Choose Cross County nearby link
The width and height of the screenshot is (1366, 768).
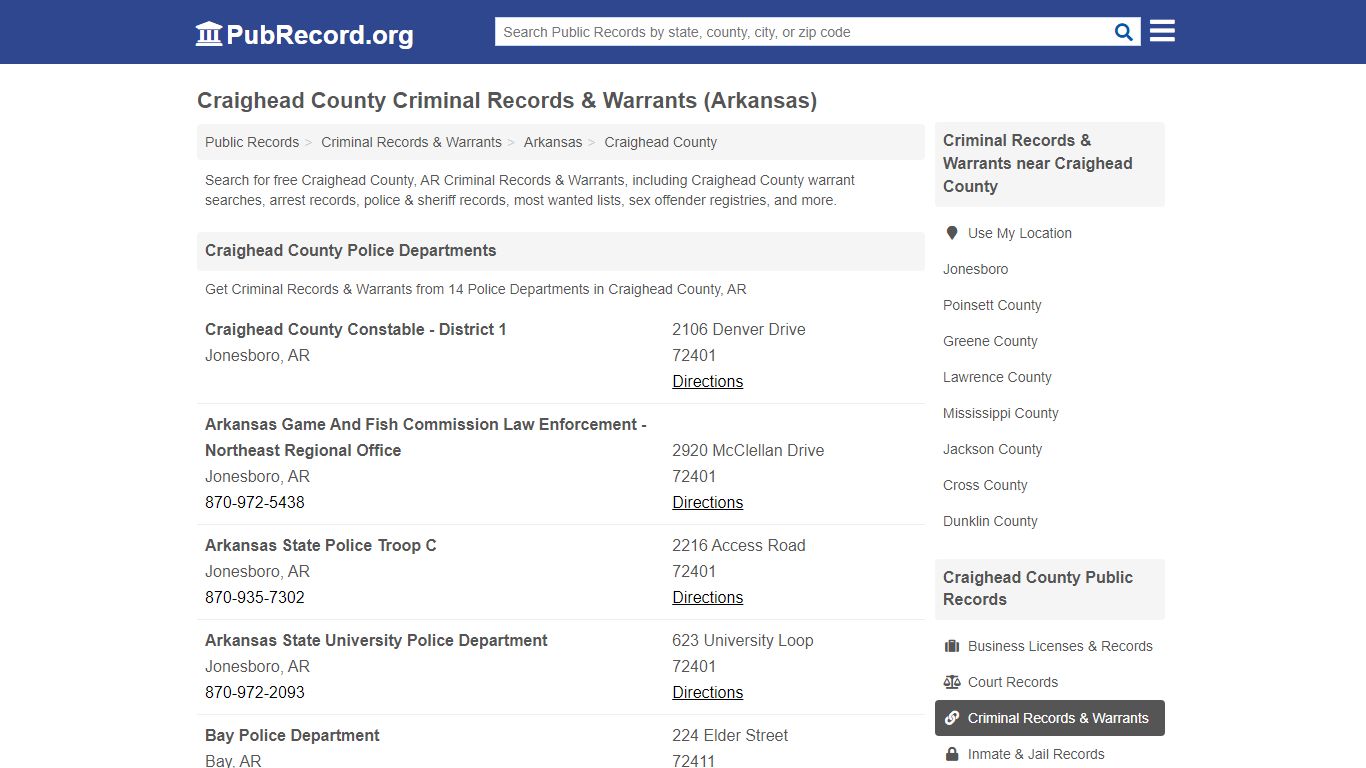(x=985, y=485)
